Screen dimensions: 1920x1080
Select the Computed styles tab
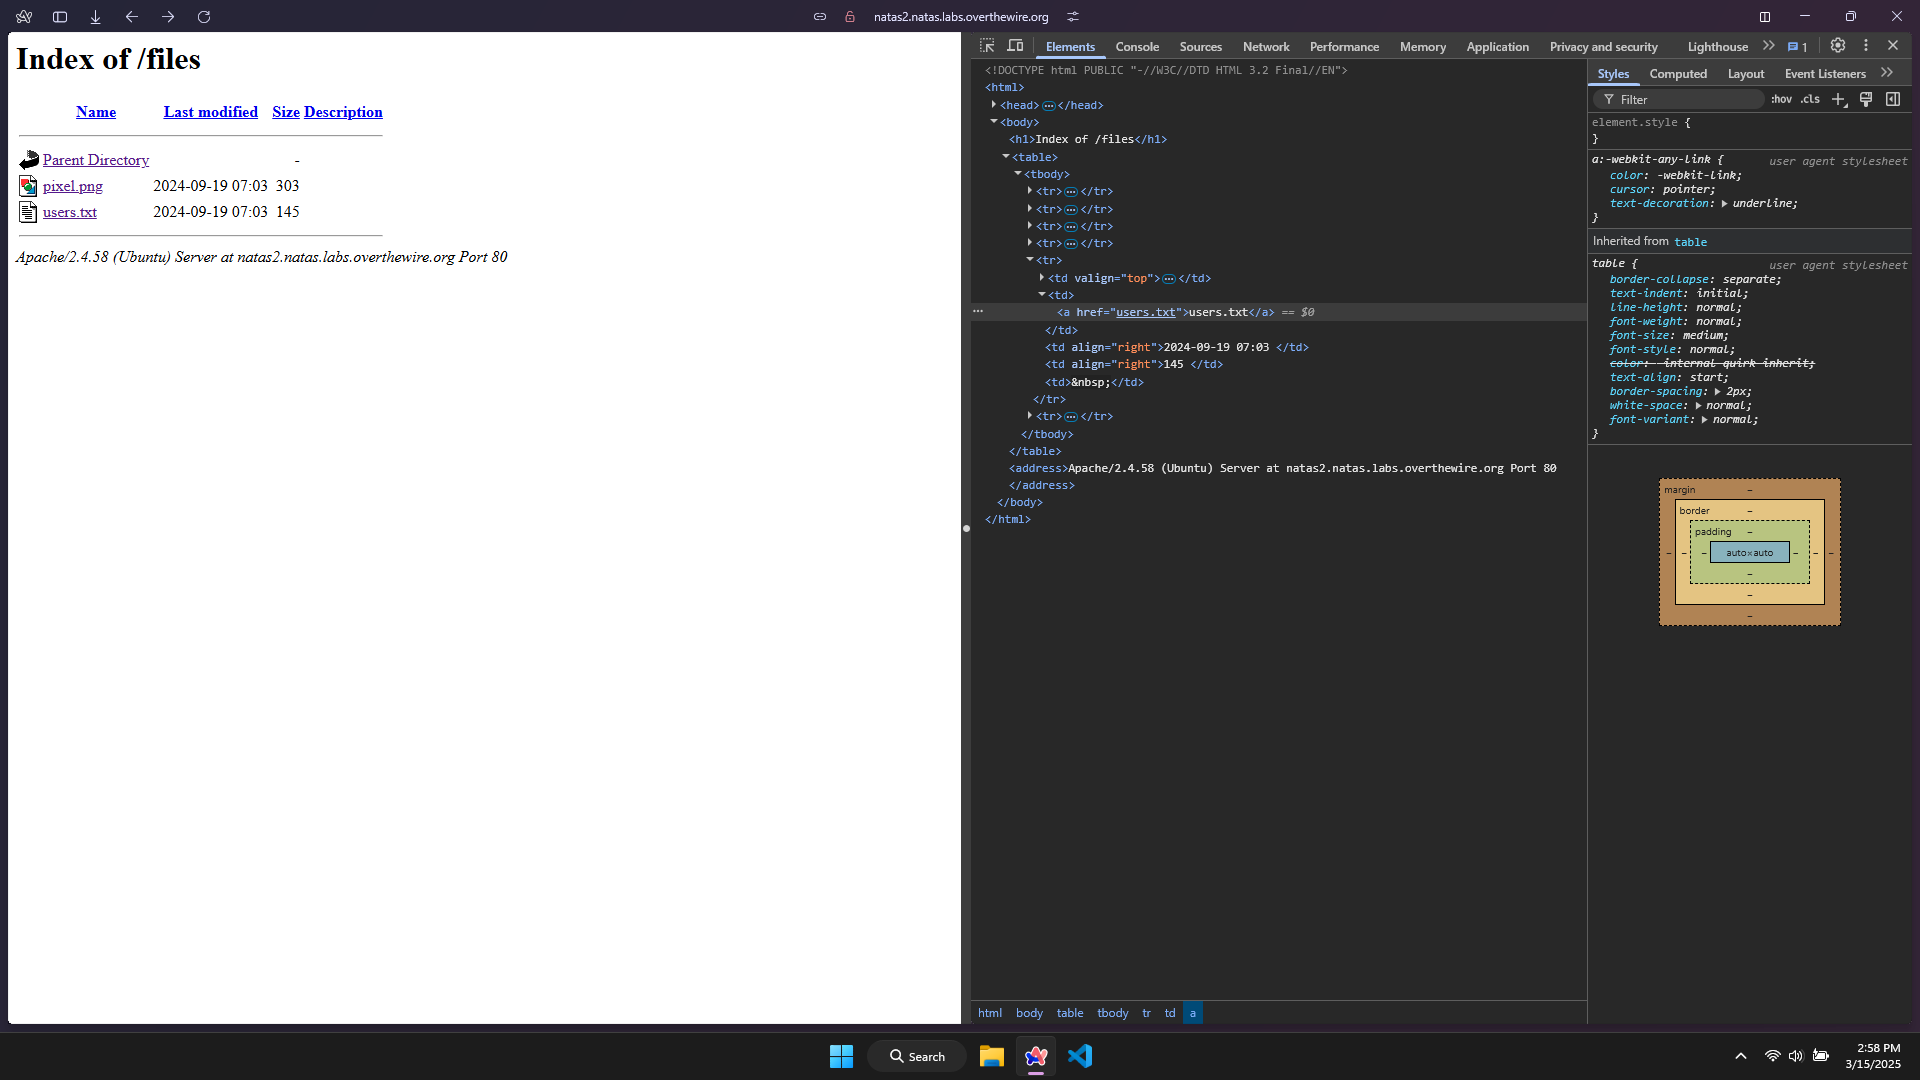(x=1678, y=74)
